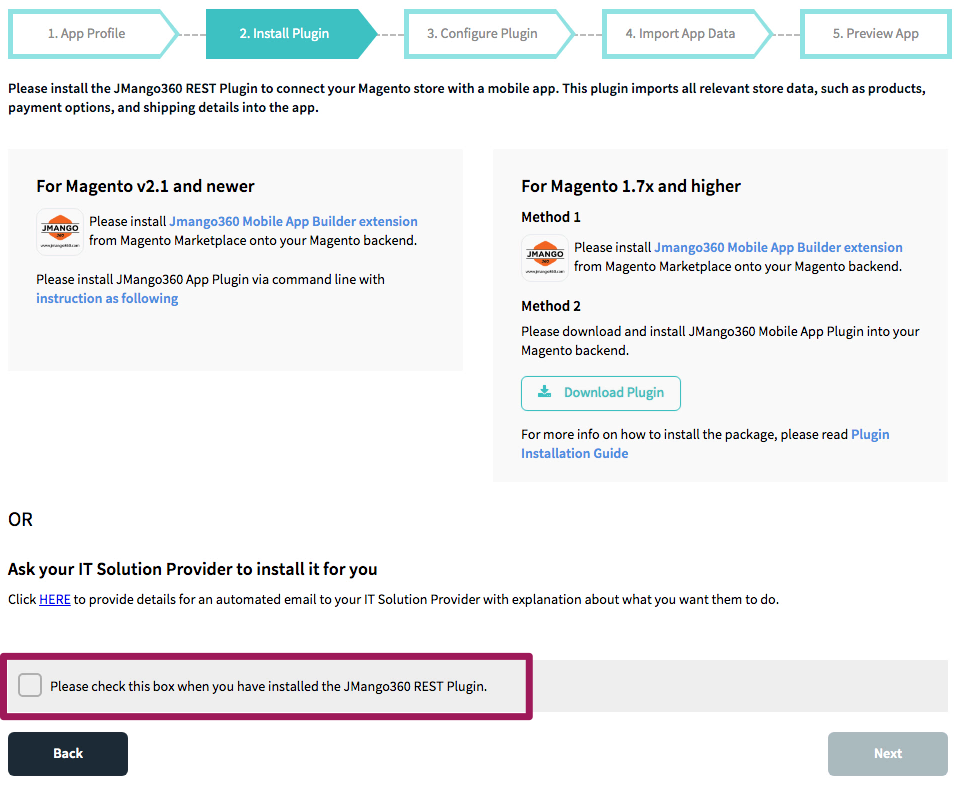This screenshot has height=785, width=963.
Task: Go to step 5. Preview App
Action: coord(876,34)
